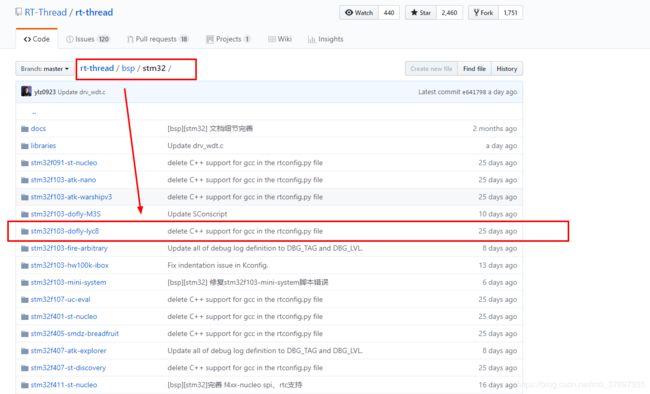
Task: Open the stm32f107-uc-eval folder
Action: tap(61, 299)
